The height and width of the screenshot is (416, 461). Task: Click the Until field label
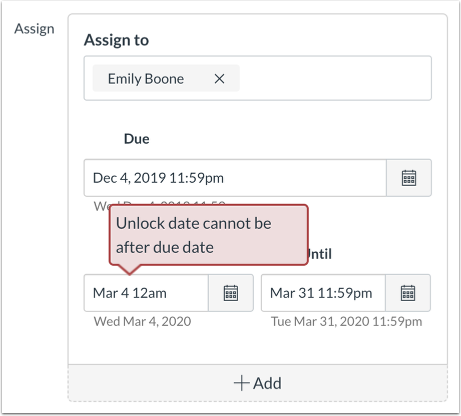click(320, 254)
